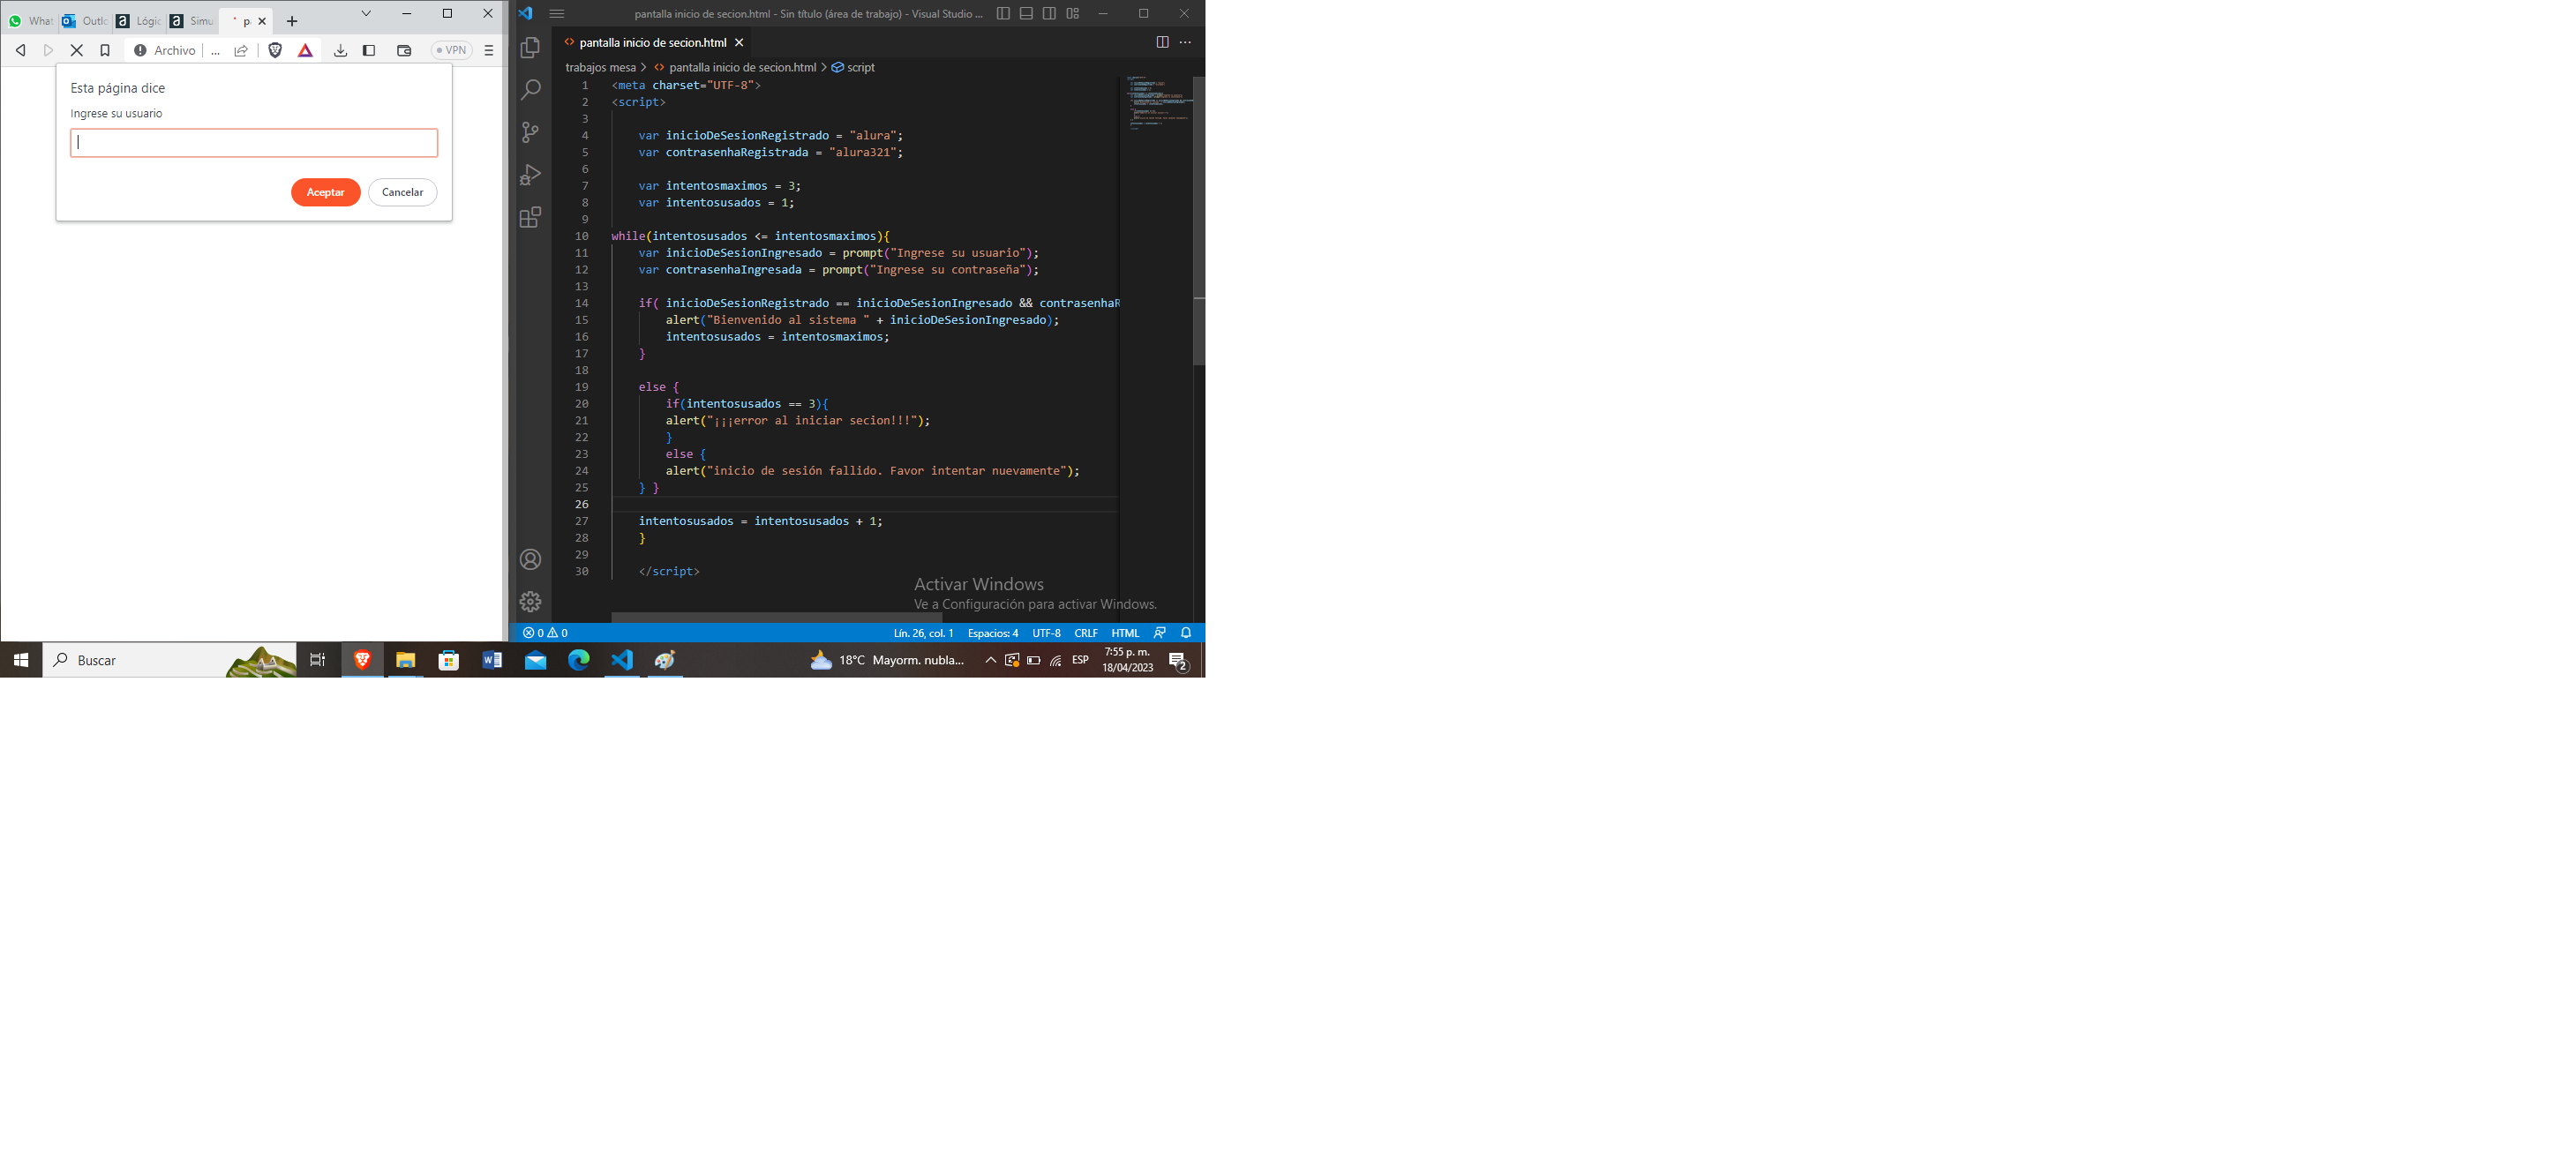Click the 'Ingrese su usuario' text field
Screen dimensions: 2576x1154
coord(254,143)
